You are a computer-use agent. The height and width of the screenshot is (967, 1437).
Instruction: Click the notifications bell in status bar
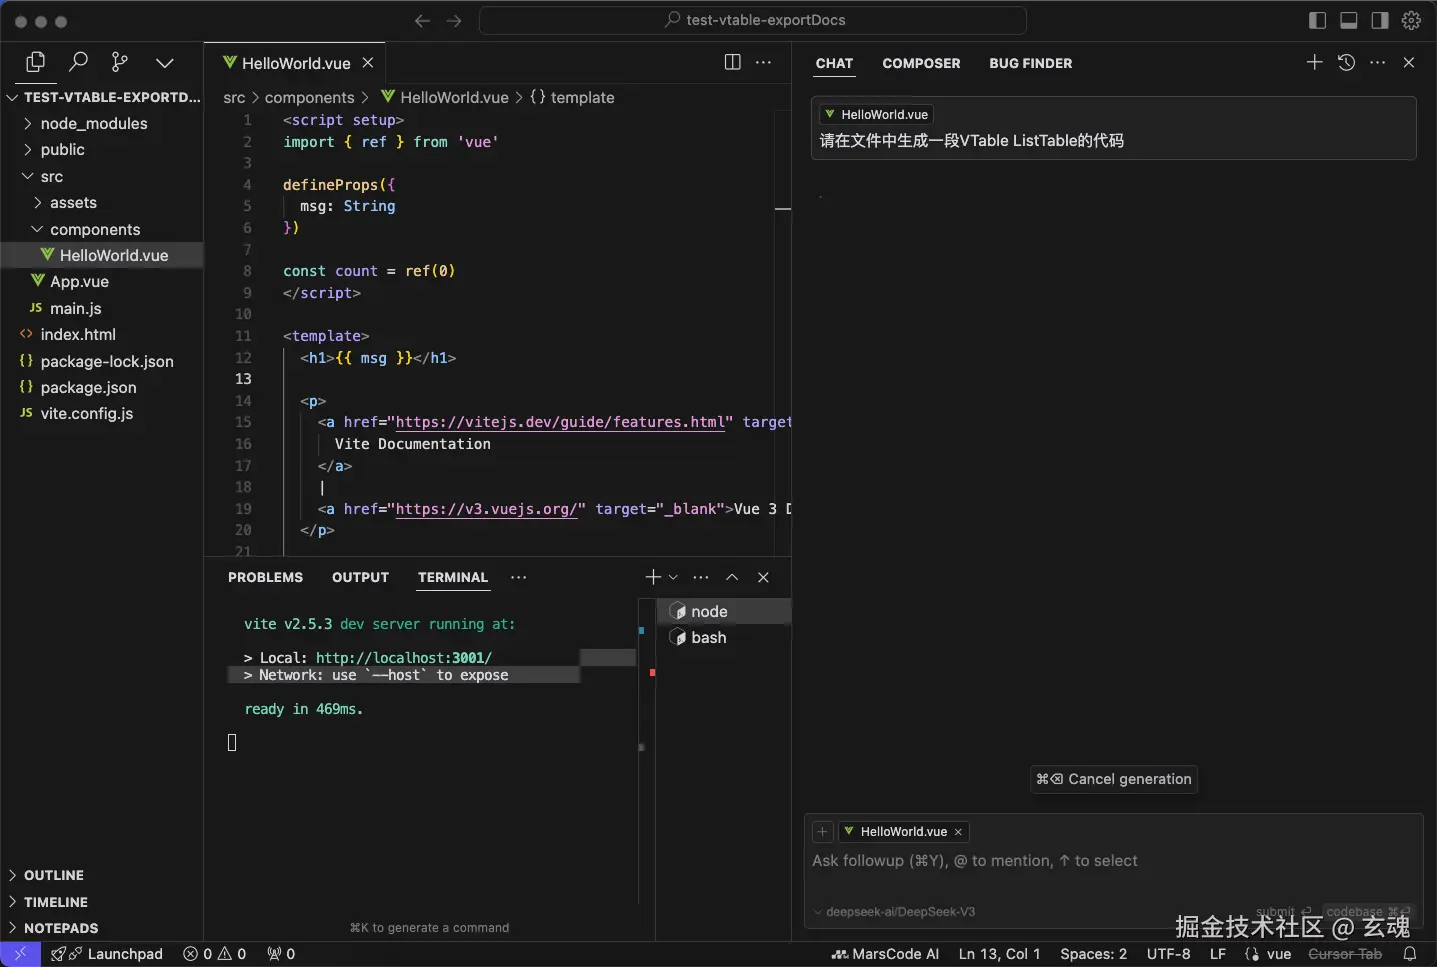pyautogui.click(x=1409, y=954)
